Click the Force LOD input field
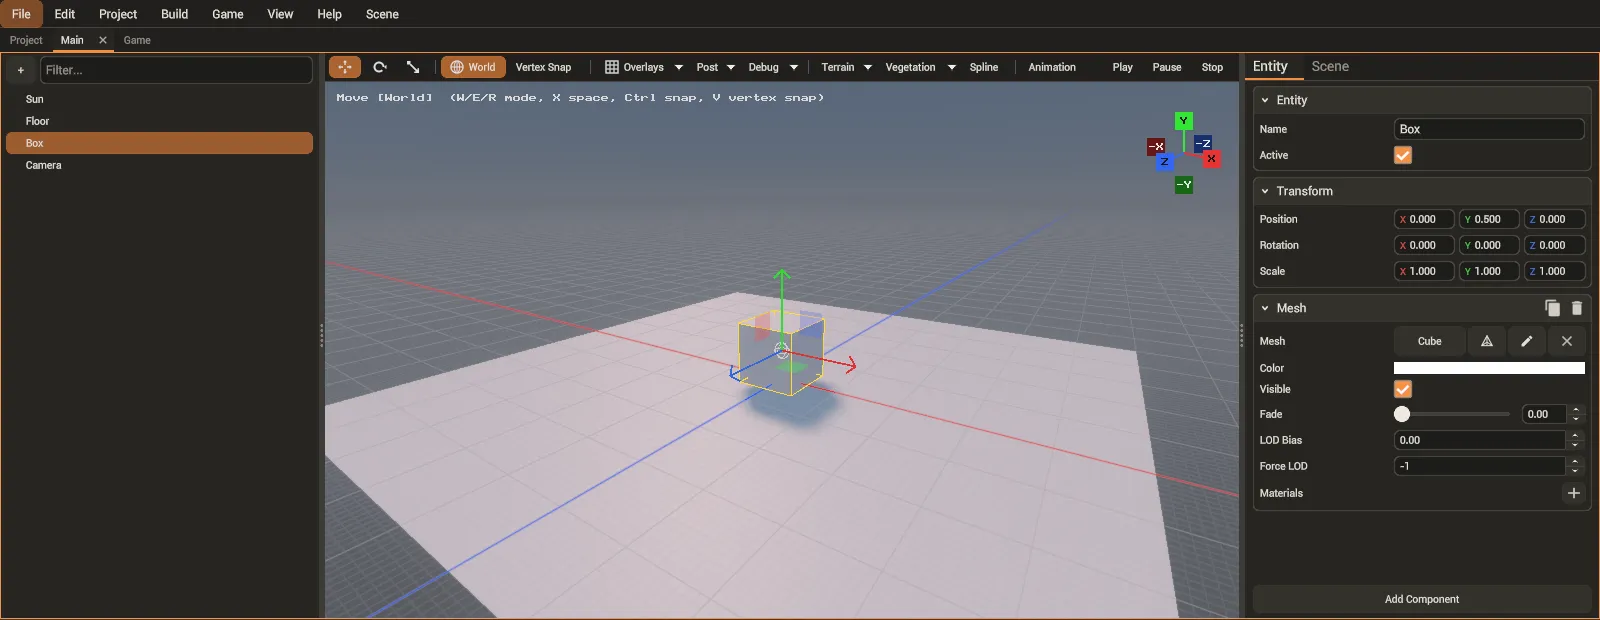 1480,466
